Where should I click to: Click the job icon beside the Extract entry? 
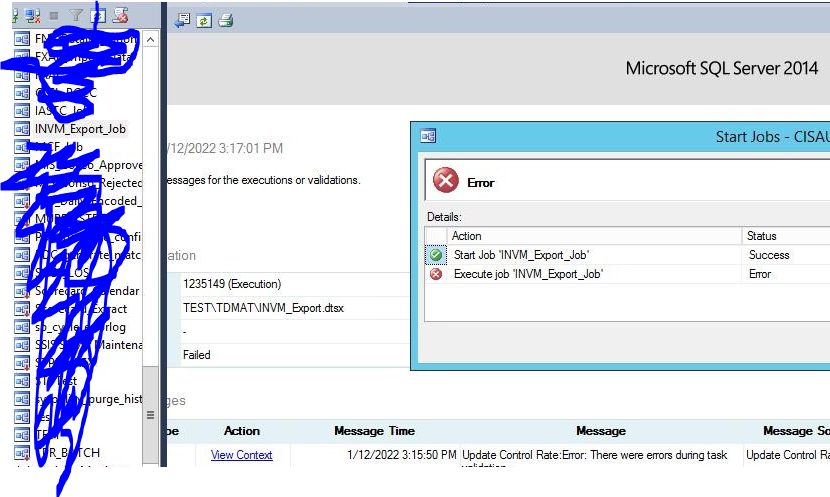(x=22, y=309)
